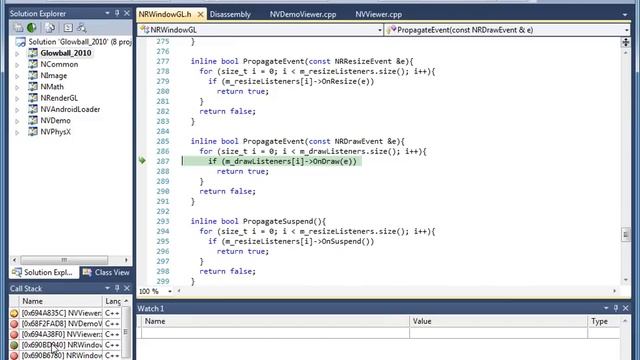Click Solution Explorer scroll left arrow
640x360 pixels.
point(15,260)
